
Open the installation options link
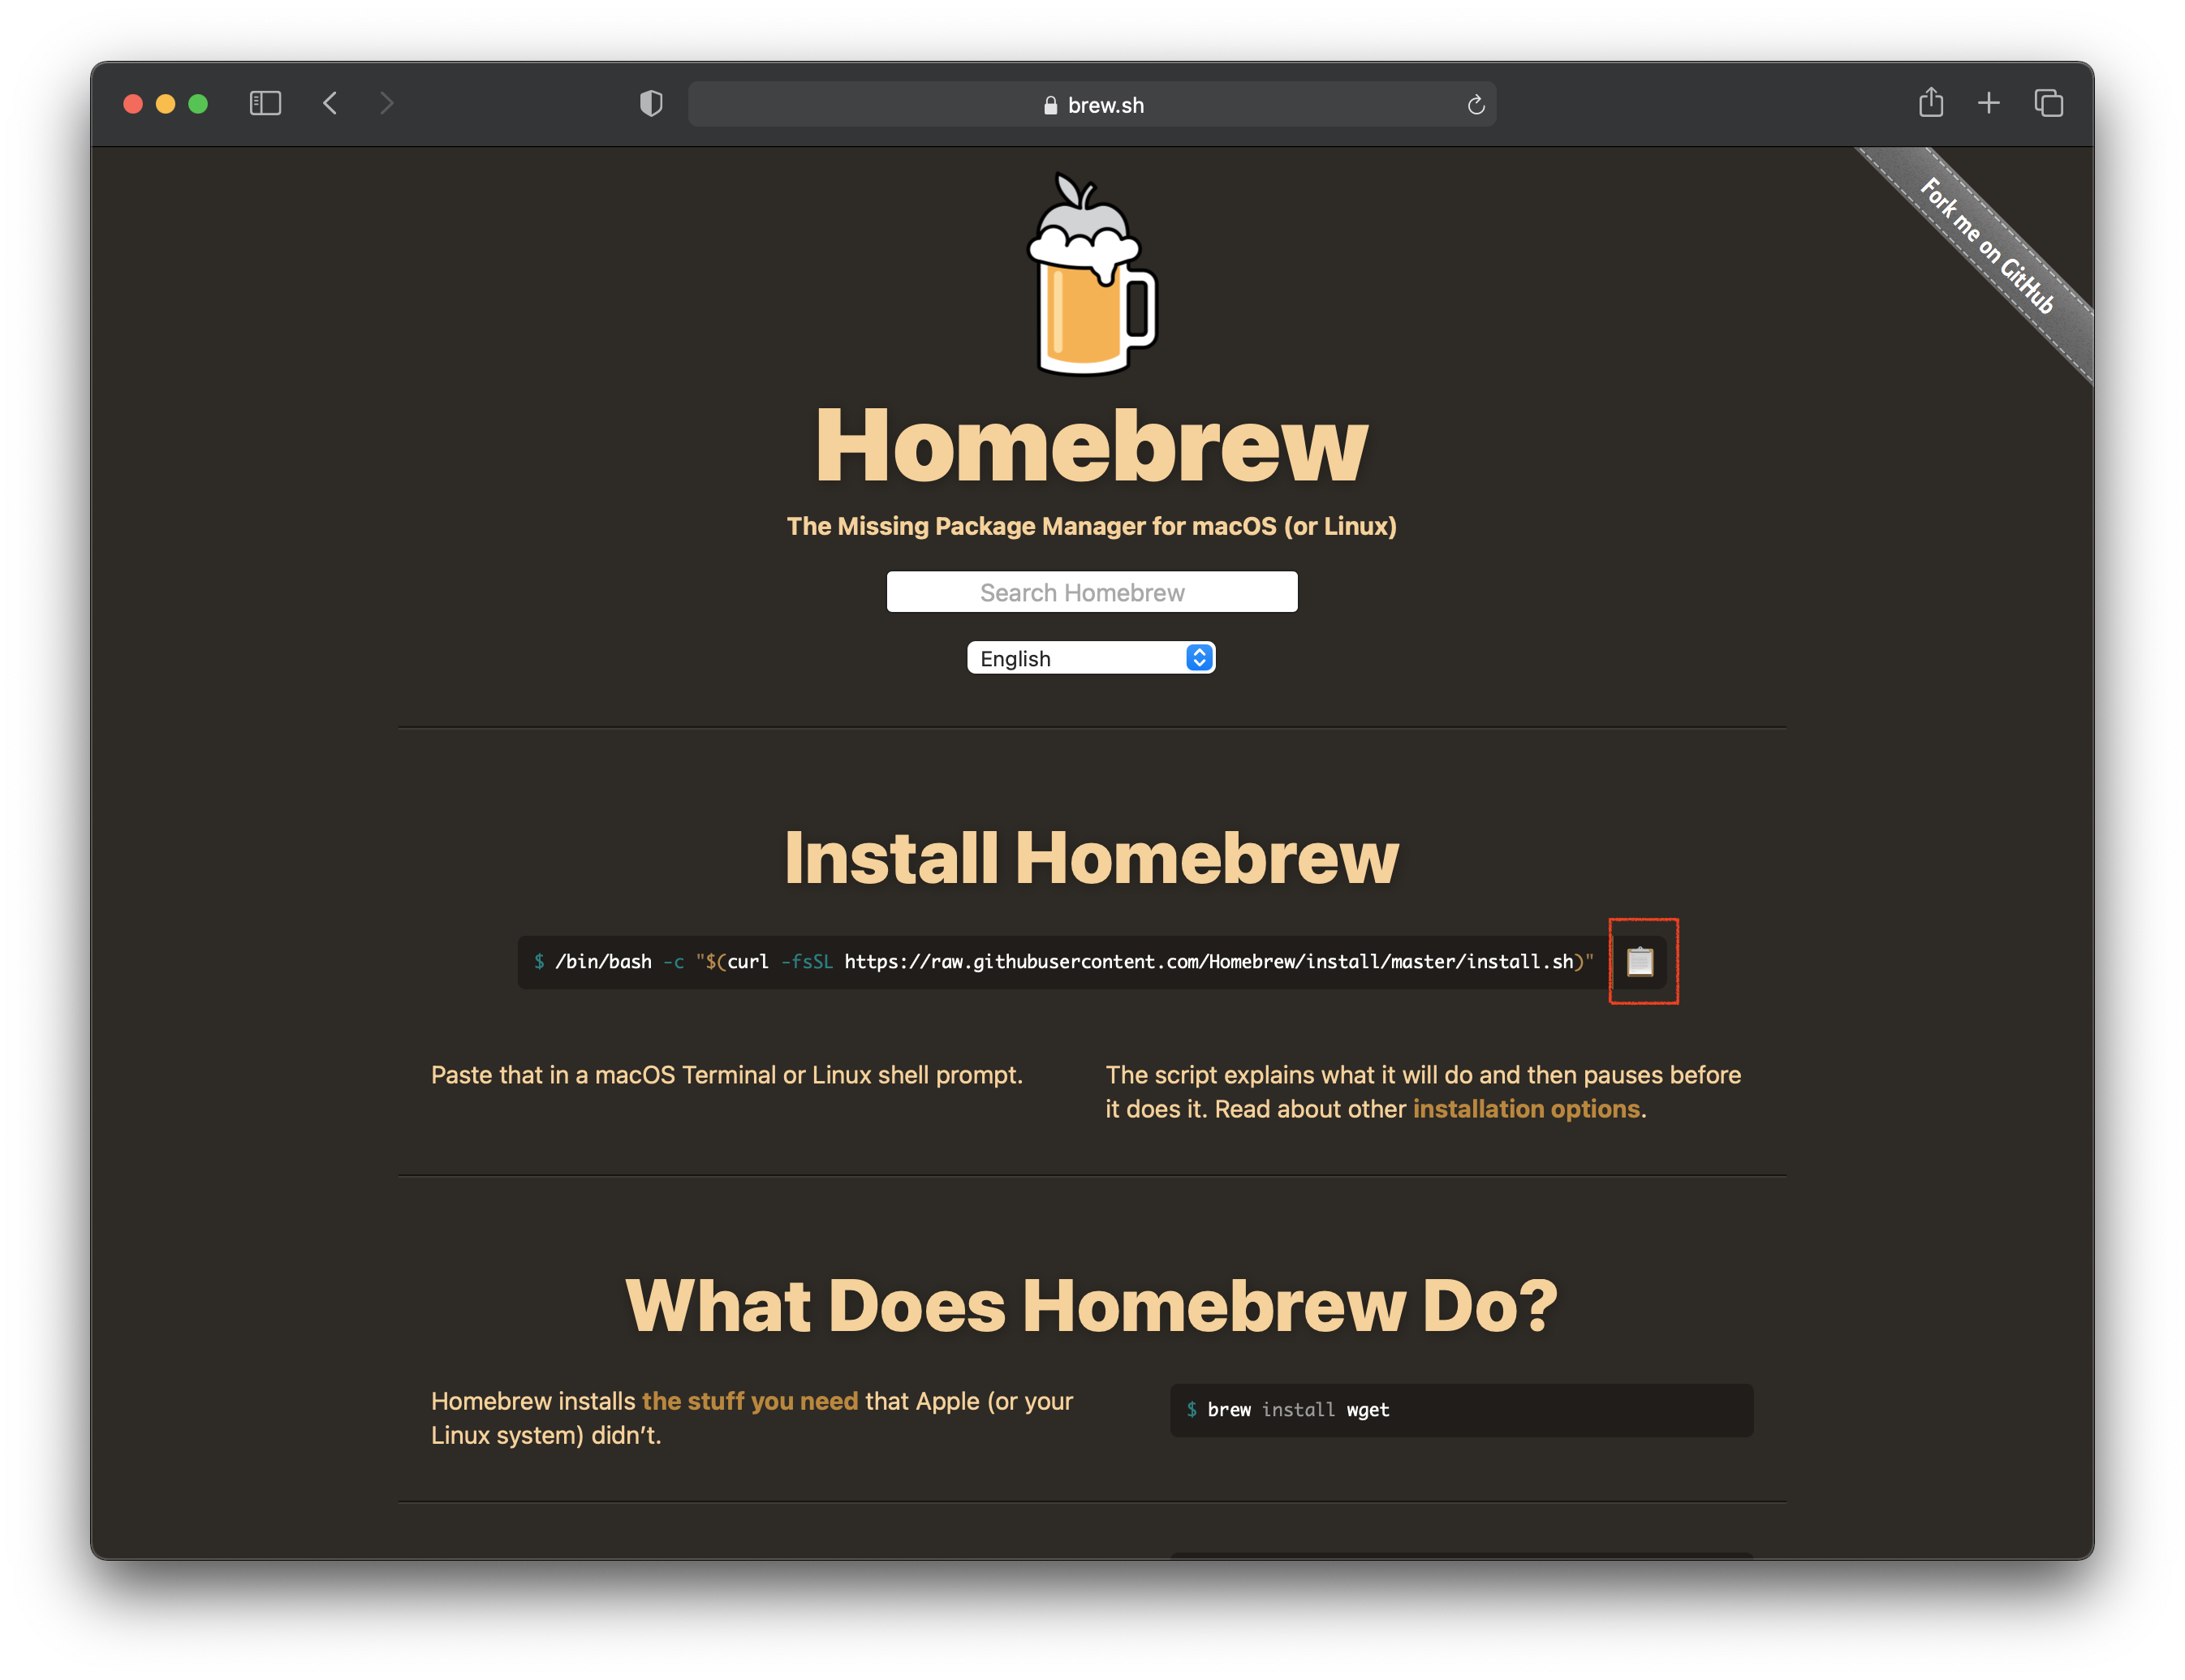click(x=1526, y=1109)
